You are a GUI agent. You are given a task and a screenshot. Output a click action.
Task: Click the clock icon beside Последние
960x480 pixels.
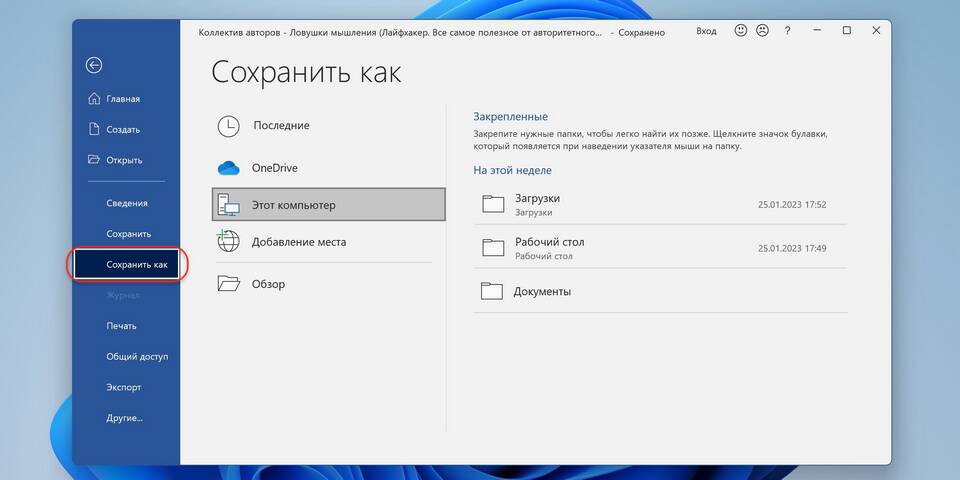pyautogui.click(x=229, y=126)
